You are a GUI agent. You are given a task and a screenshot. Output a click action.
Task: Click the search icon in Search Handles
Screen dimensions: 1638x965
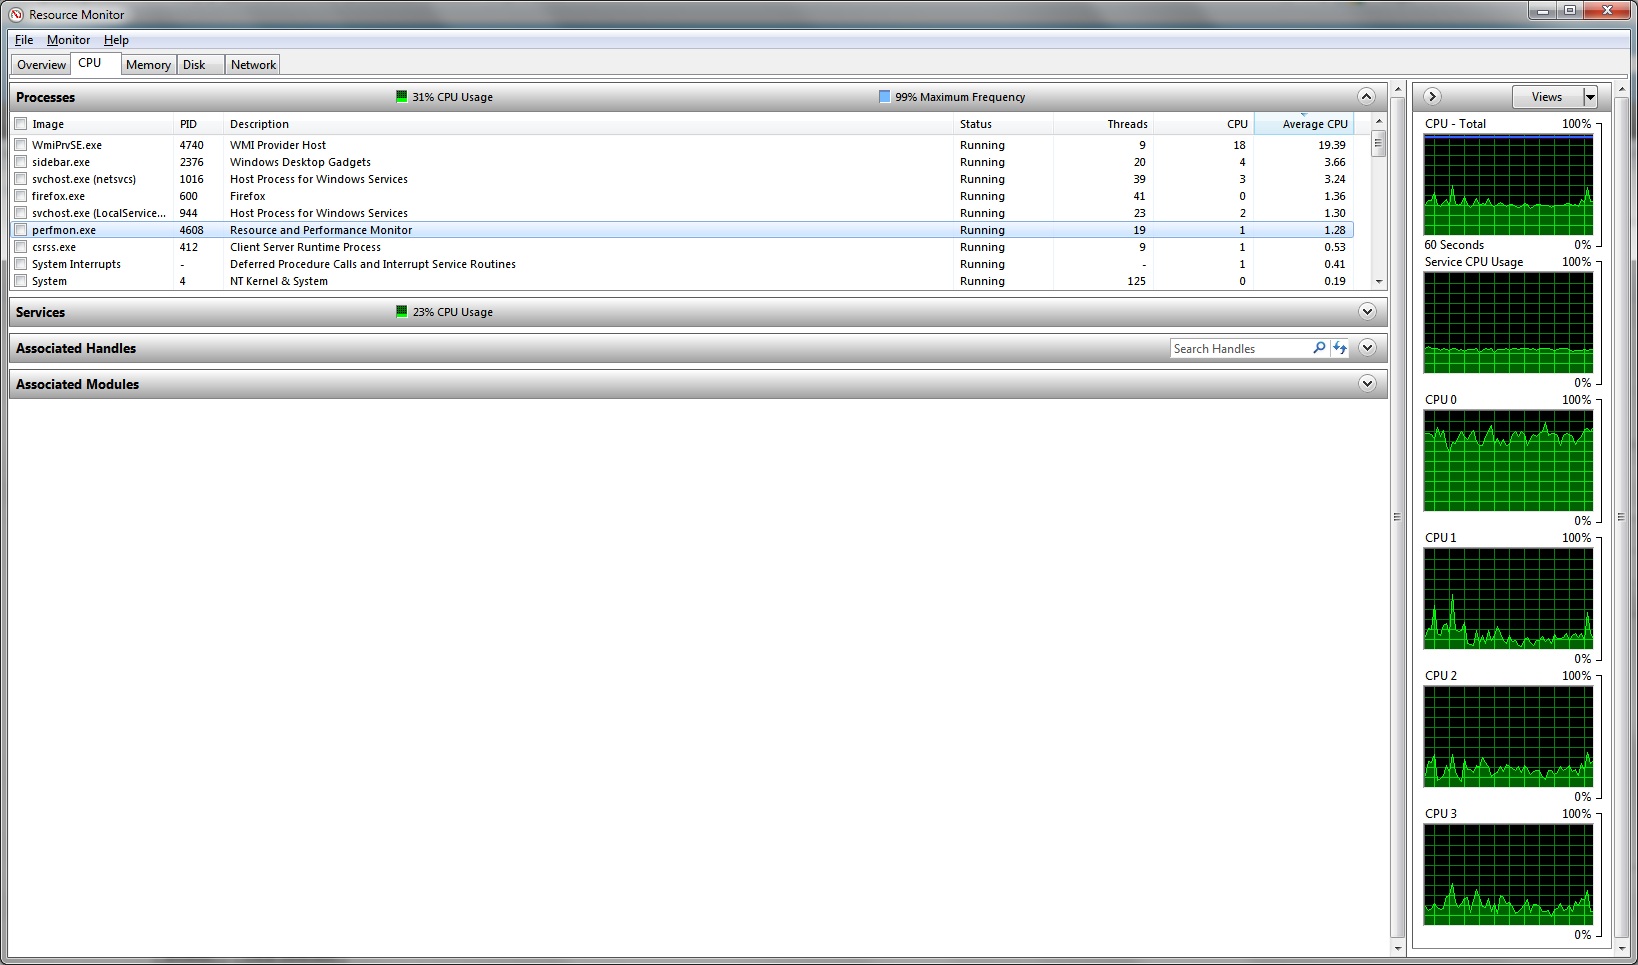pos(1319,348)
